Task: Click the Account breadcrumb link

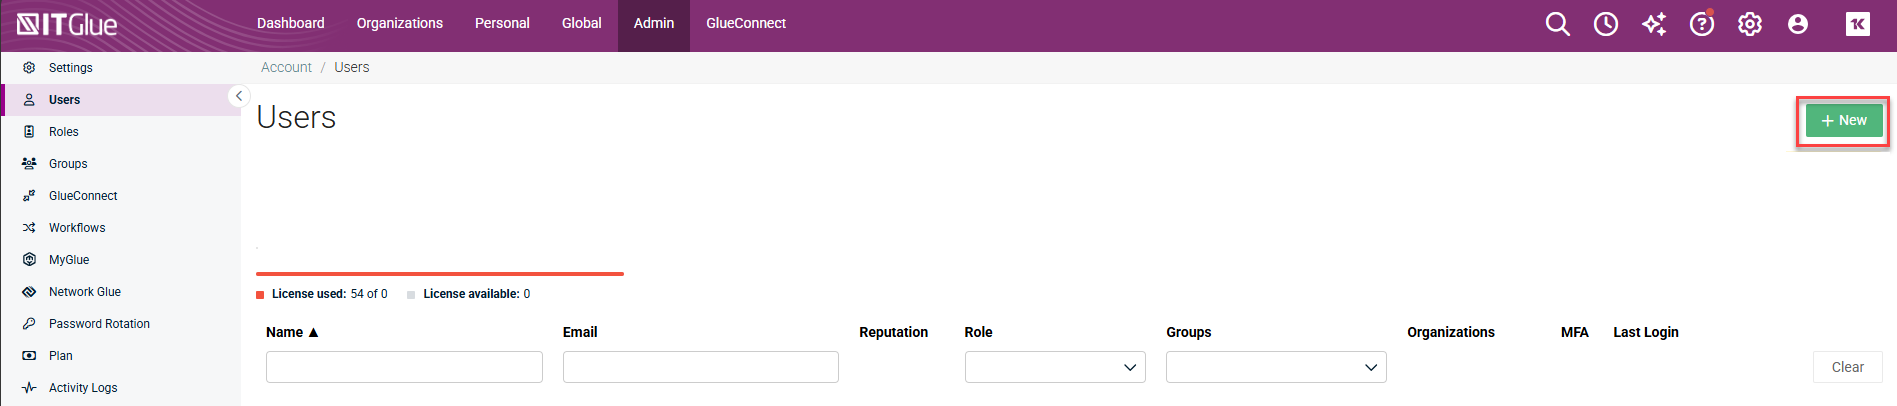Action: pyautogui.click(x=286, y=67)
